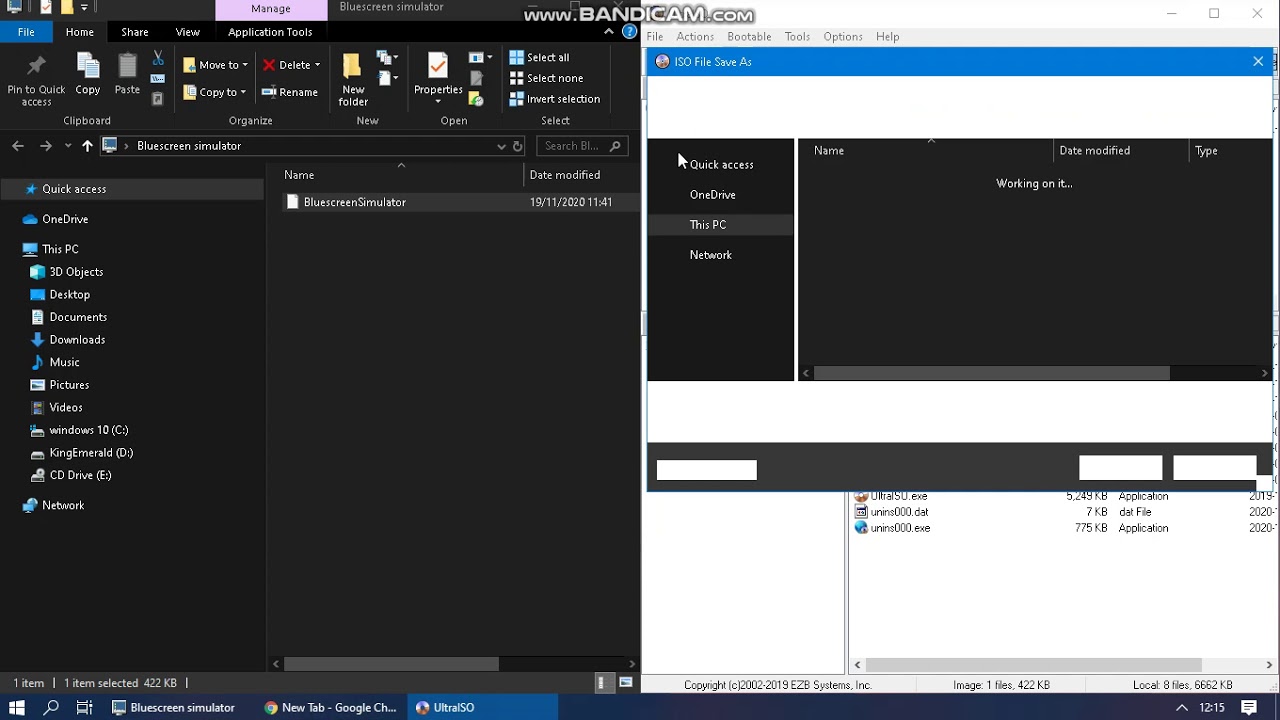Open UltraISO Options menu
This screenshot has height=720, width=1280.
[843, 36]
